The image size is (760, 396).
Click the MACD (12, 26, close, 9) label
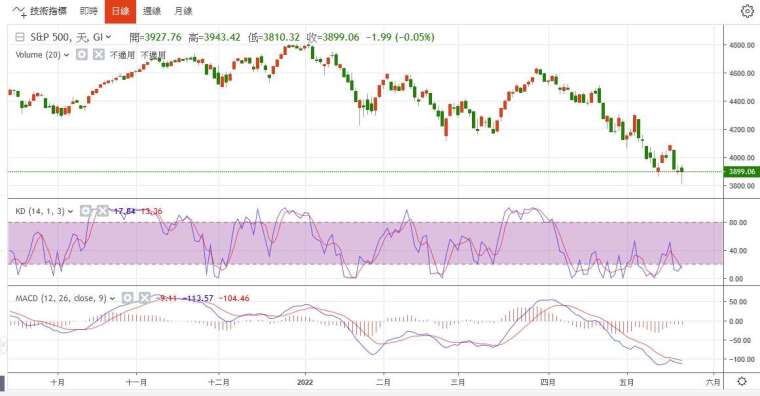point(61,298)
